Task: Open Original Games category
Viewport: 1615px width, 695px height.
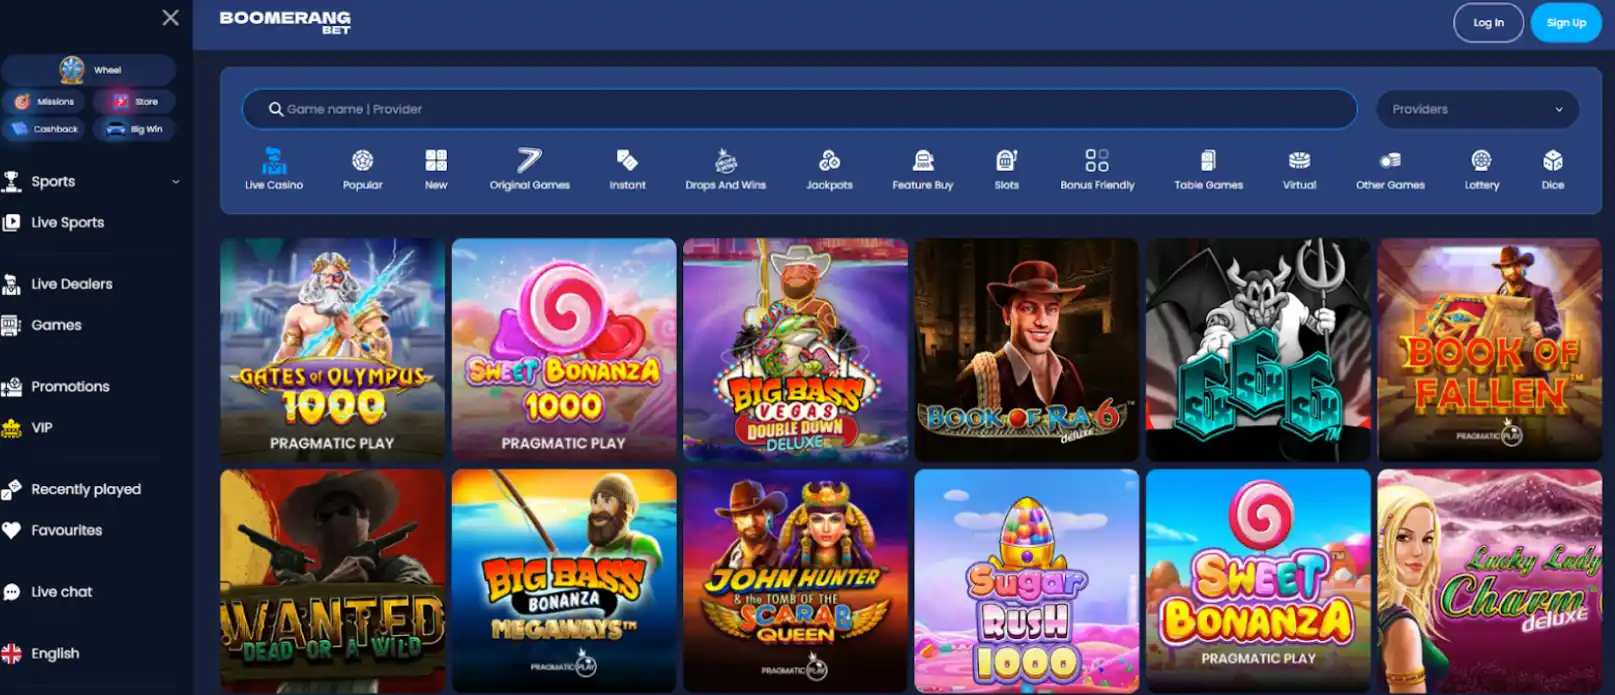Action: coord(529,168)
